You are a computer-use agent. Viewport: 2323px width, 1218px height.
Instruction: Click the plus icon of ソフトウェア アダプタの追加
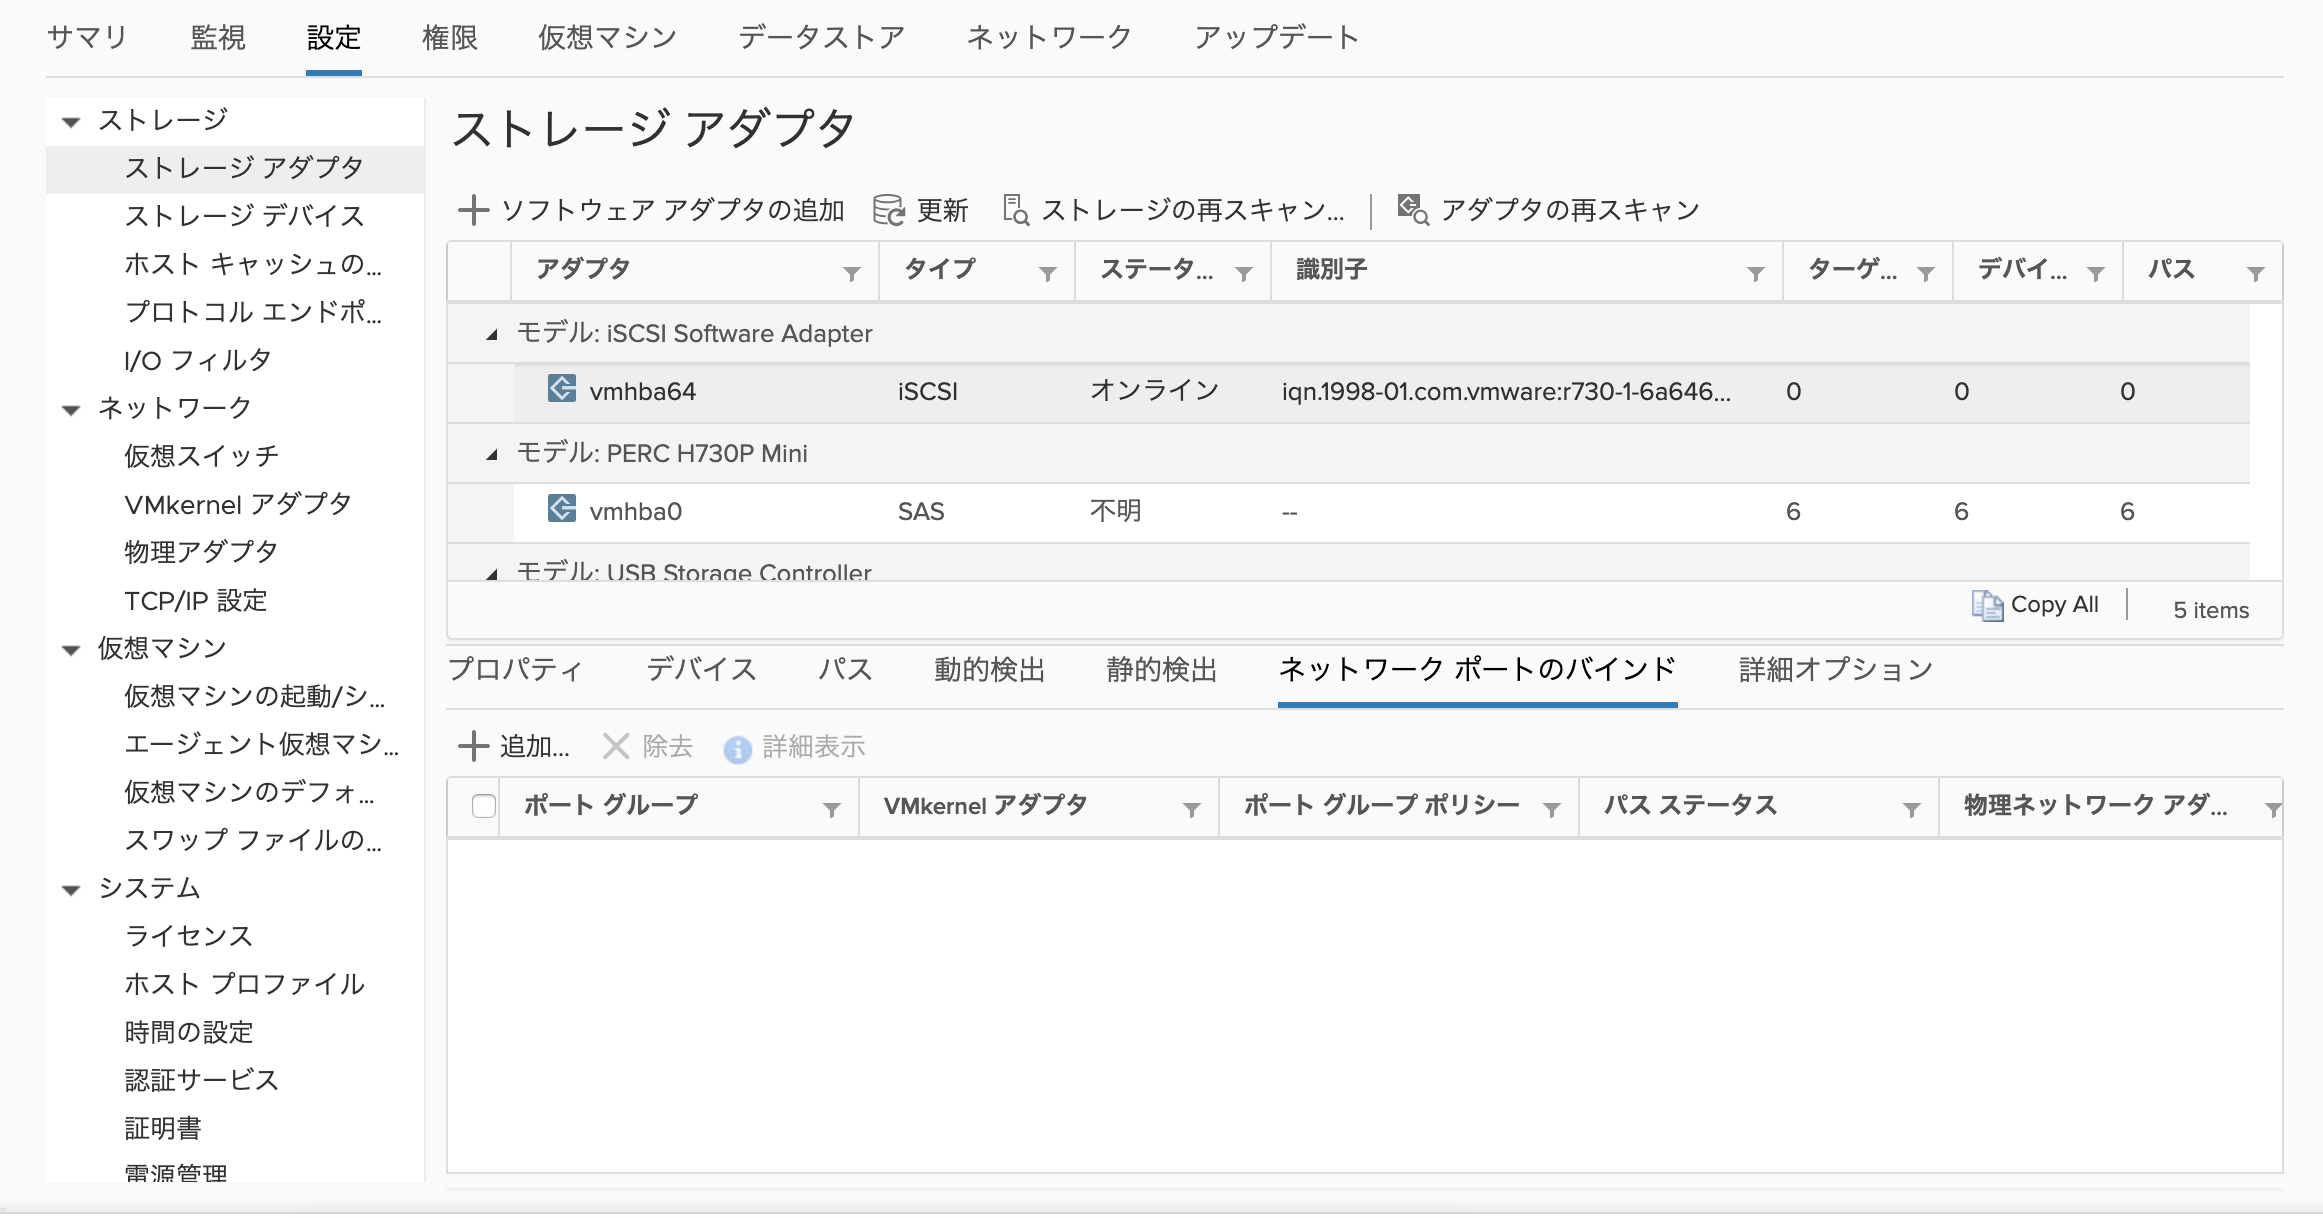[473, 210]
